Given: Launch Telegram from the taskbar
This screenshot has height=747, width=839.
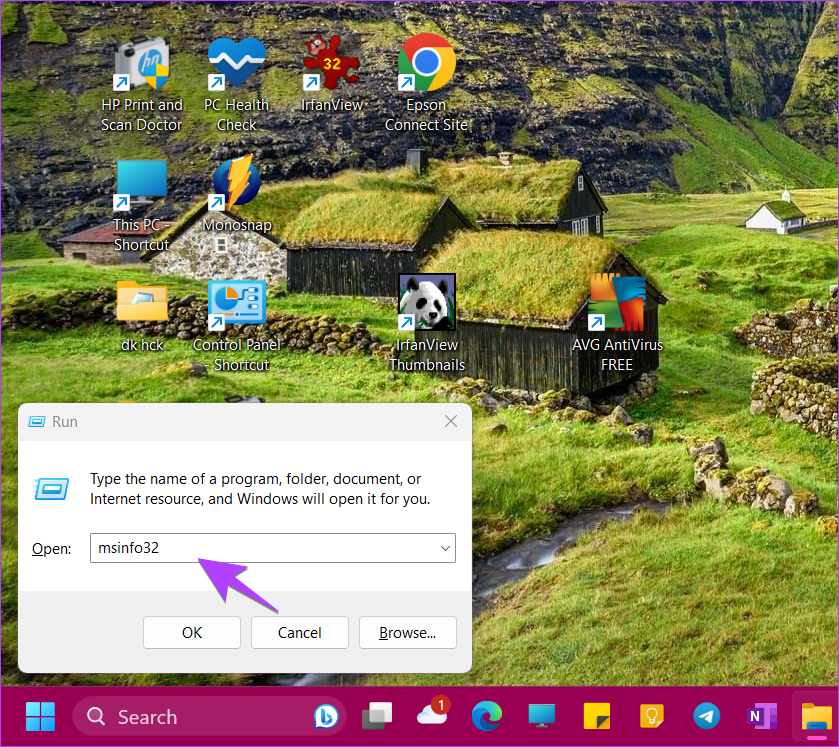Looking at the screenshot, I should [706, 717].
